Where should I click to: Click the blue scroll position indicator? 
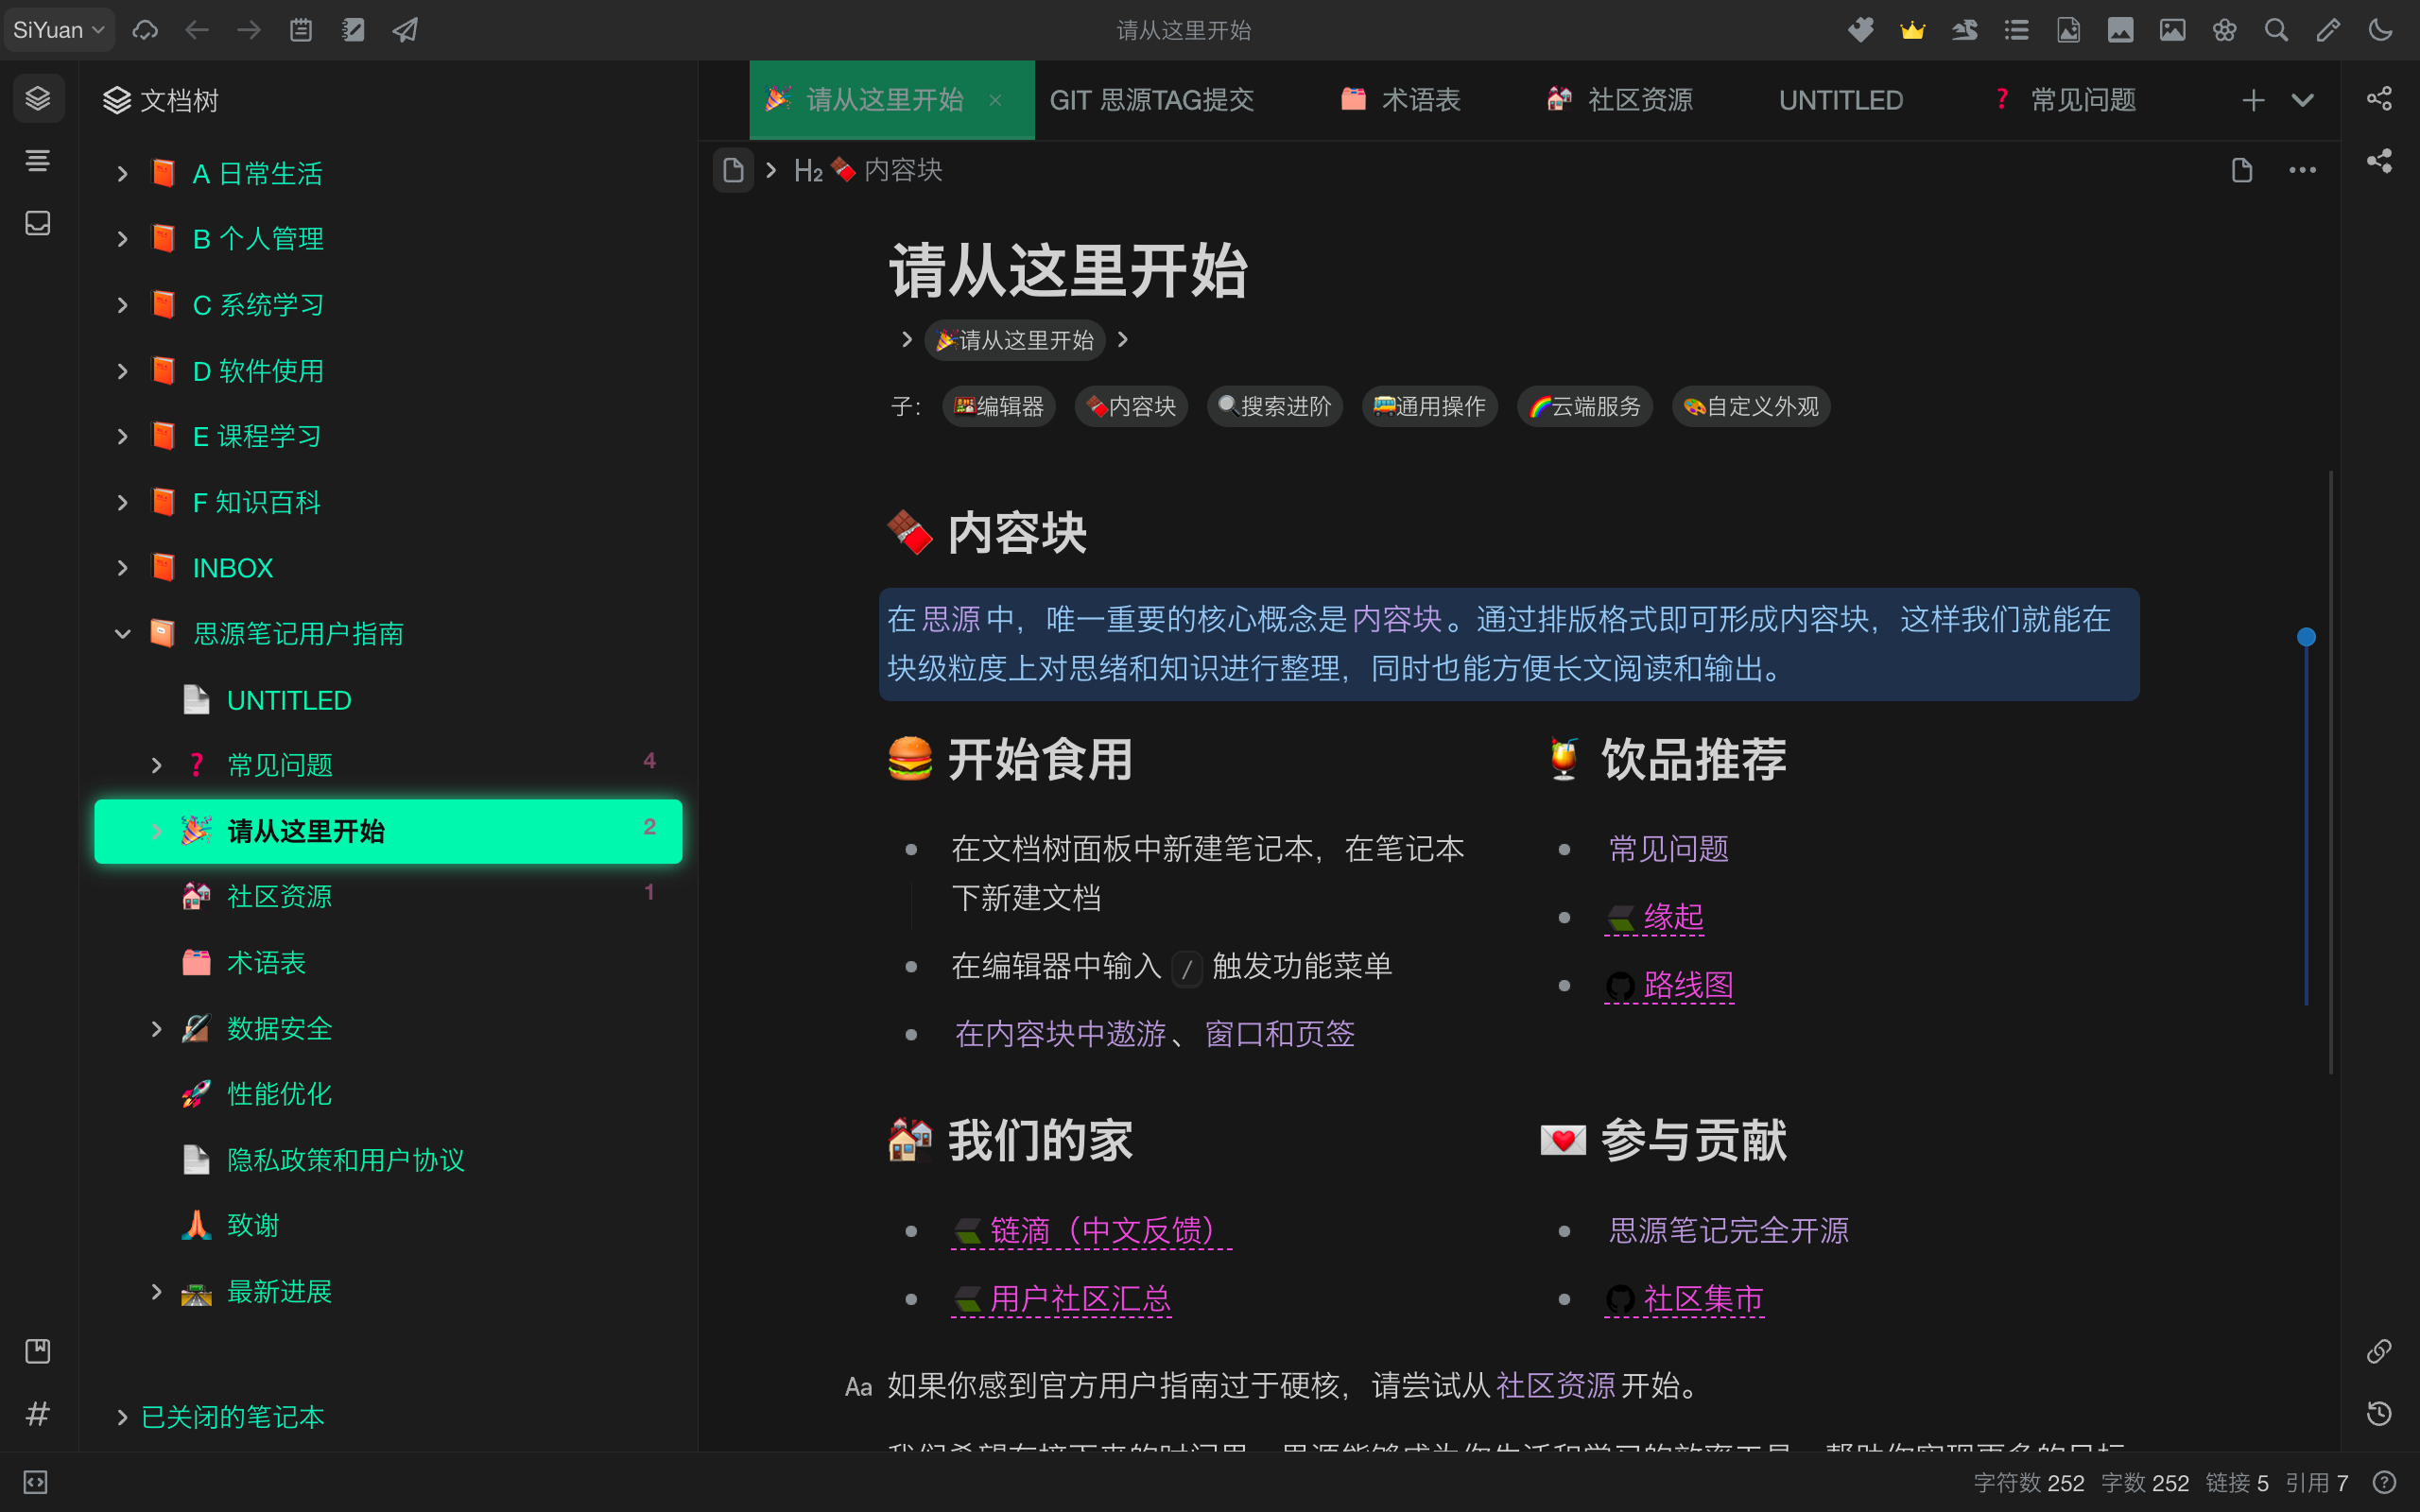click(2306, 637)
